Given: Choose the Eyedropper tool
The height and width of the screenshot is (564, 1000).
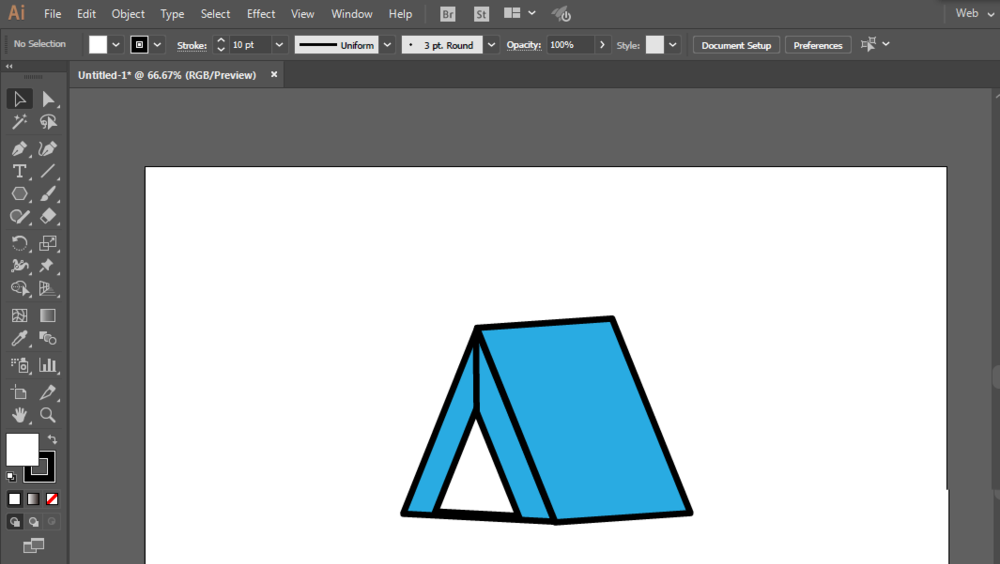Looking at the screenshot, I should 19,339.
